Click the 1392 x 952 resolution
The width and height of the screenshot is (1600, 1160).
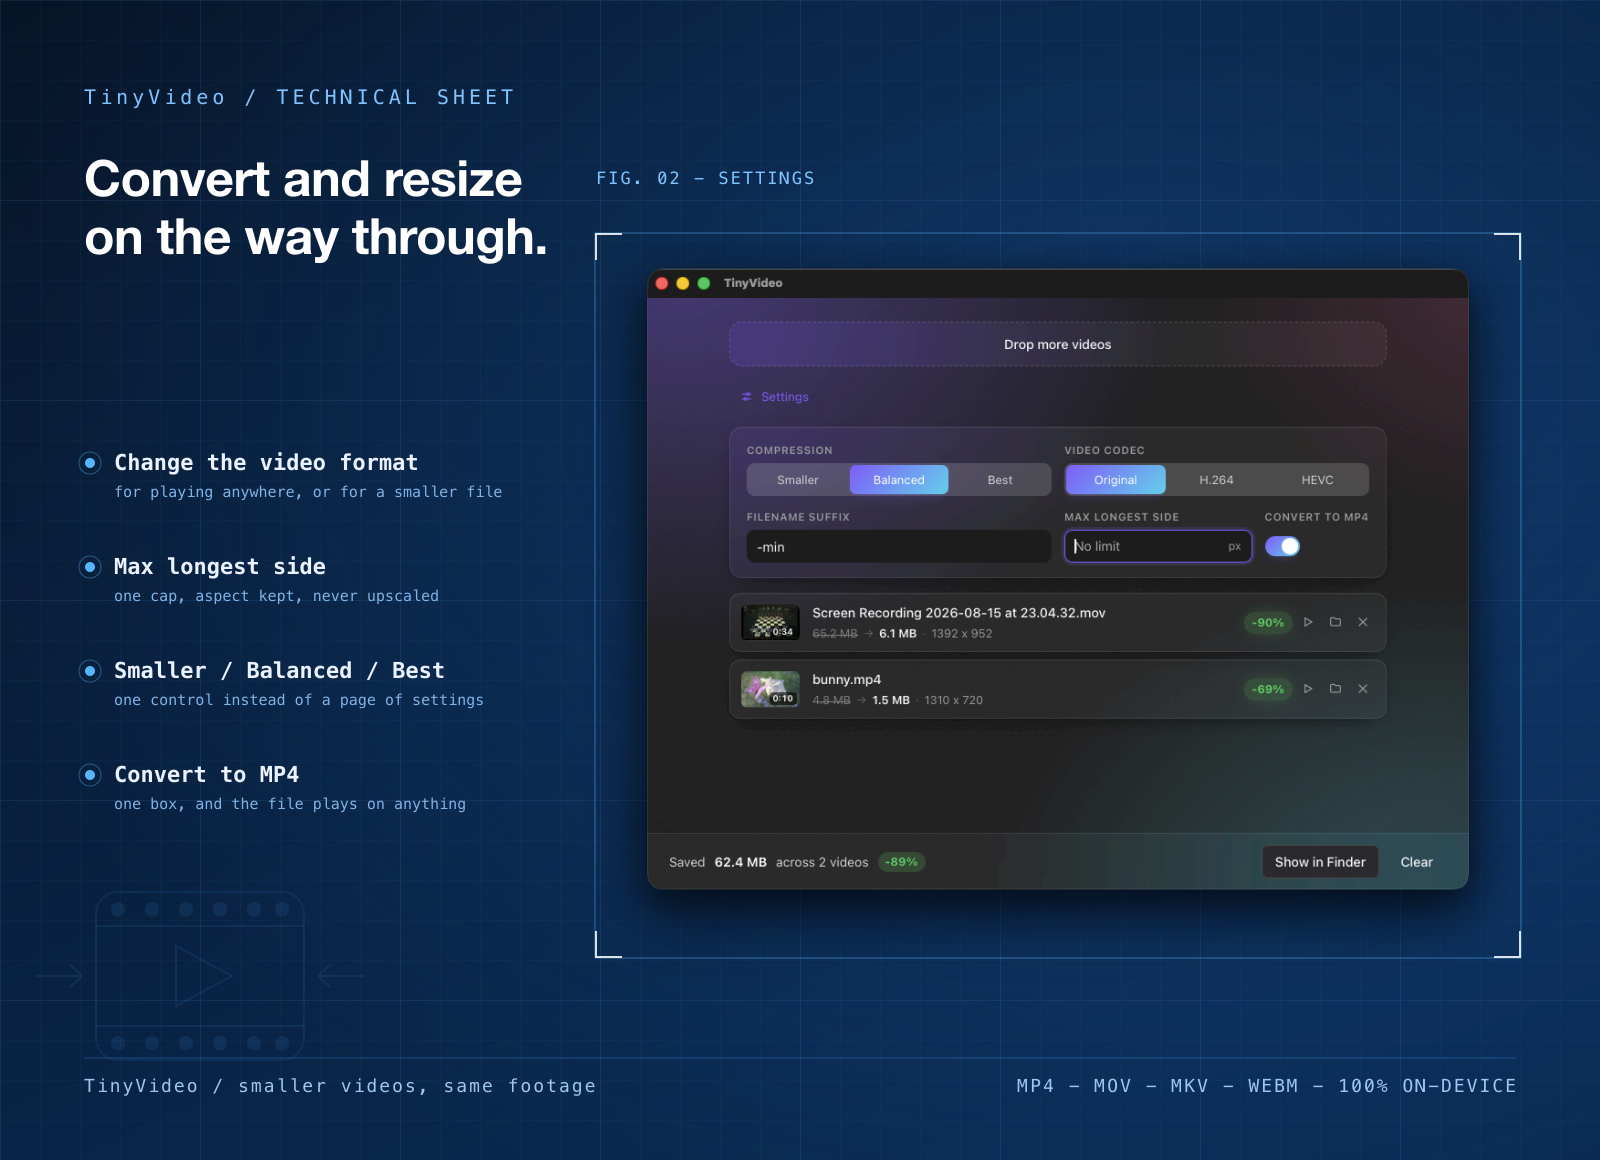962,634
